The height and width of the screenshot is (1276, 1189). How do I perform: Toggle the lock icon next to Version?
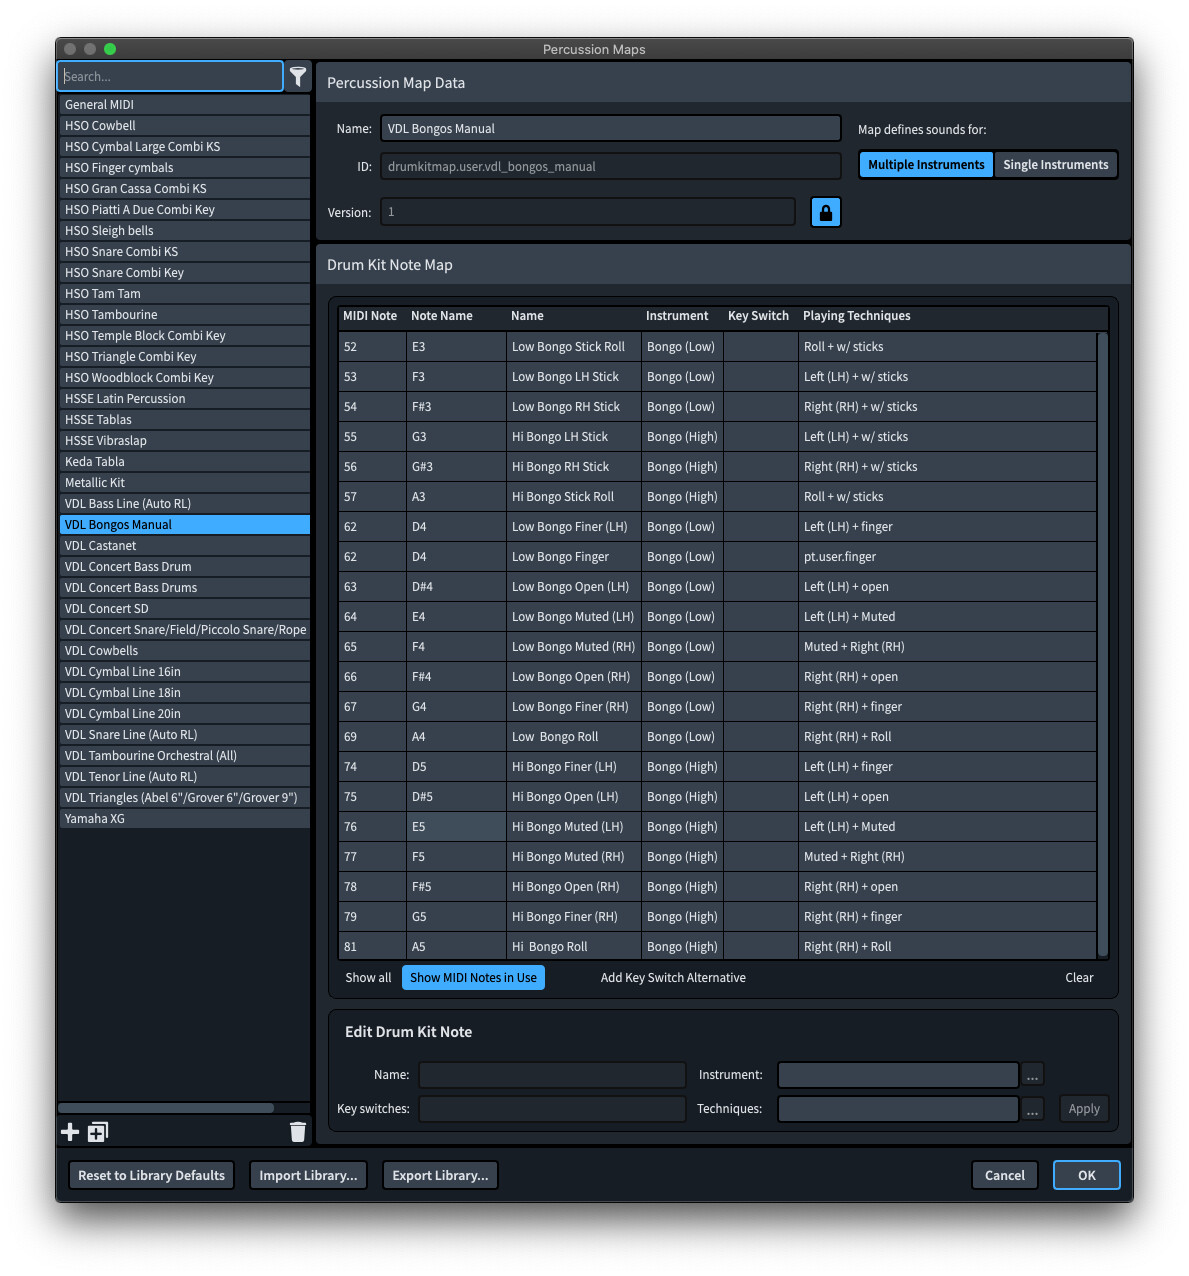click(x=825, y=212)
